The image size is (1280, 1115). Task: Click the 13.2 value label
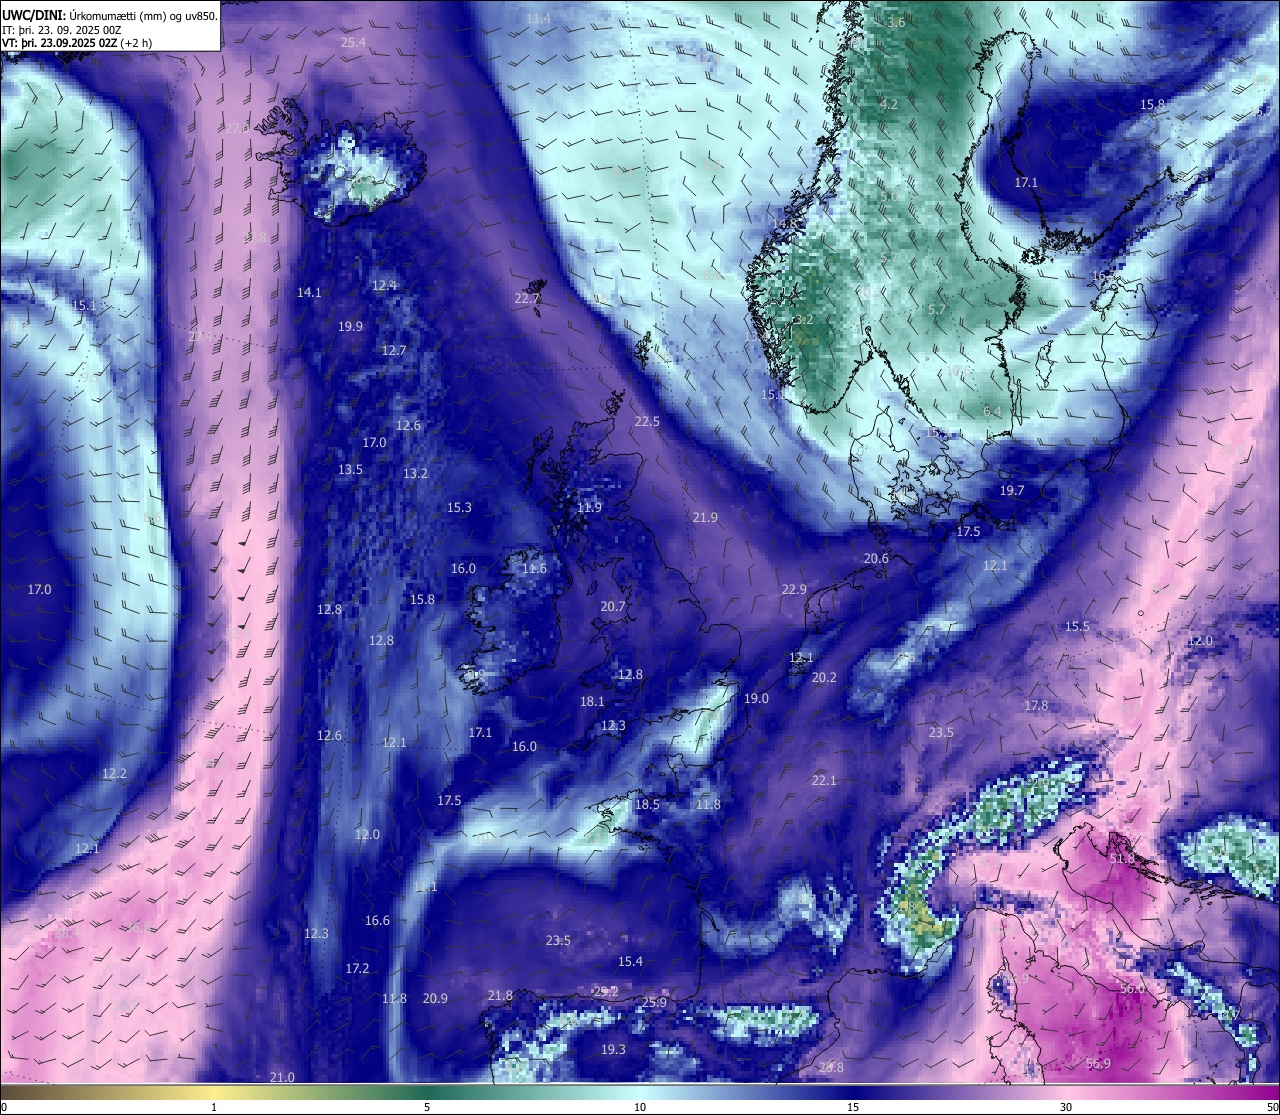[x=415, y=473]
